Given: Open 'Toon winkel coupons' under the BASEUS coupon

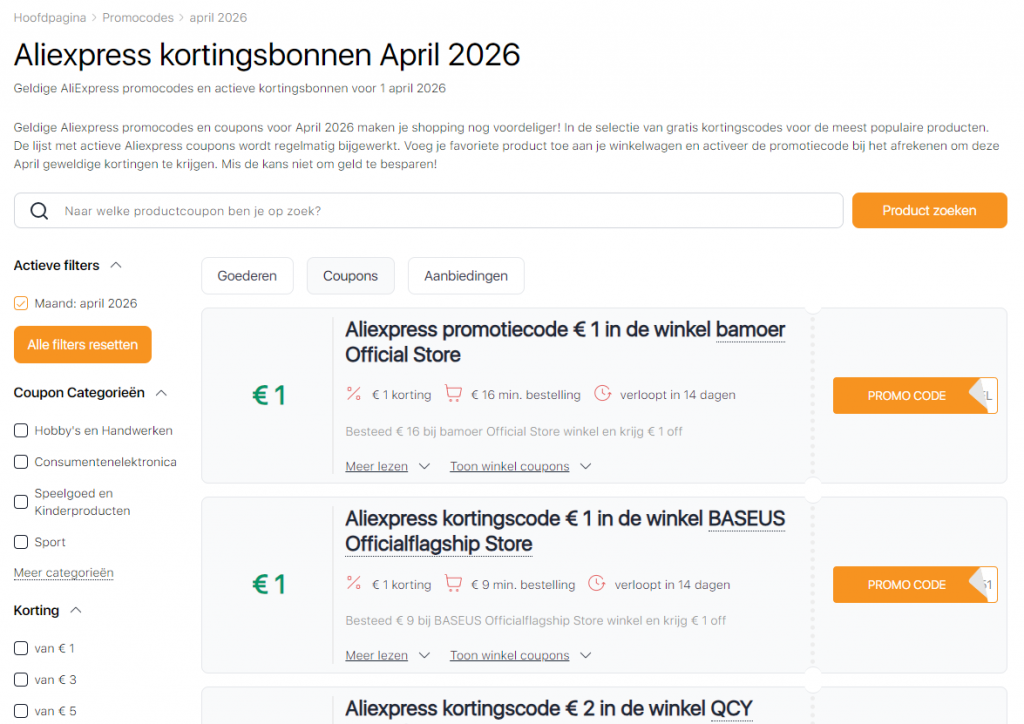Looking at the screenshot, I should tap(509, 655).
